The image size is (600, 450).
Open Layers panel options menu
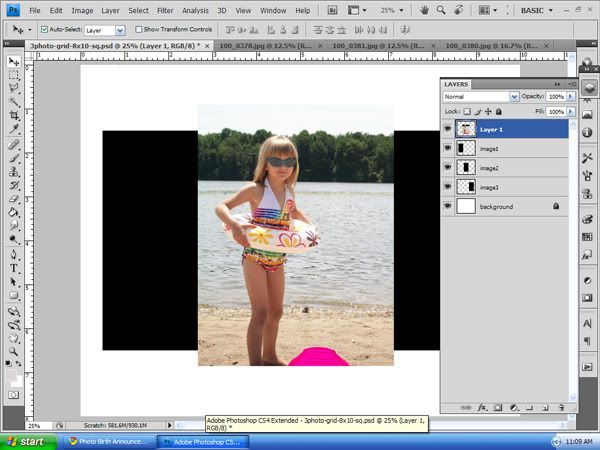[x=572, y=84]
